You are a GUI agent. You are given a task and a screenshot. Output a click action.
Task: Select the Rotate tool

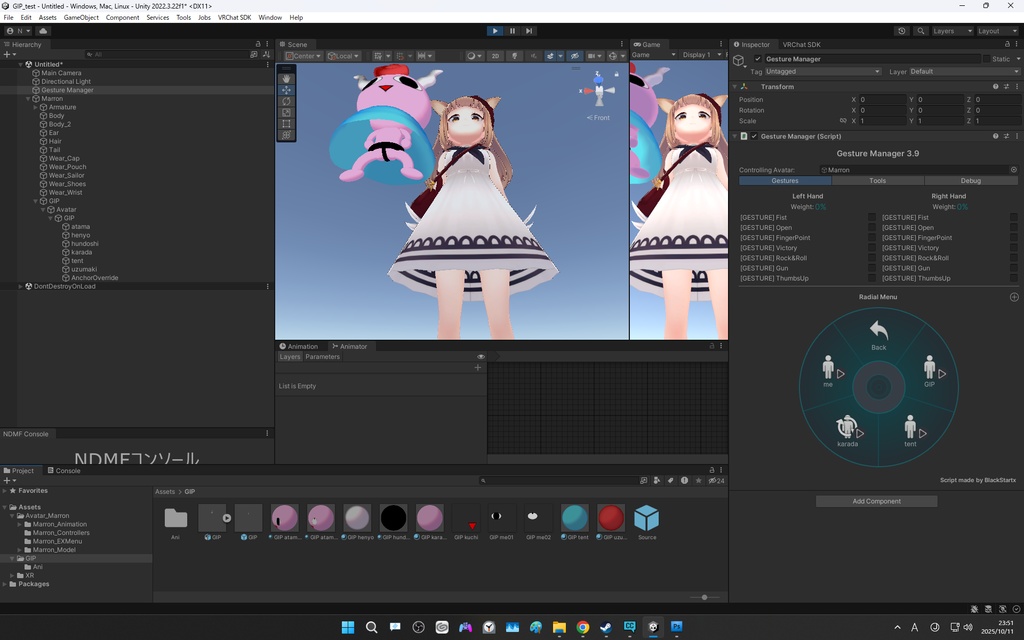point(287,101)
